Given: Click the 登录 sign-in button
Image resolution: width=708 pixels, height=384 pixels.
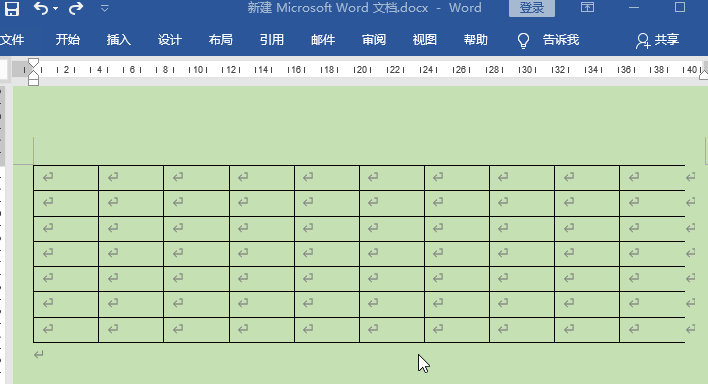Looking at the screenshot, I should (531, 8).
